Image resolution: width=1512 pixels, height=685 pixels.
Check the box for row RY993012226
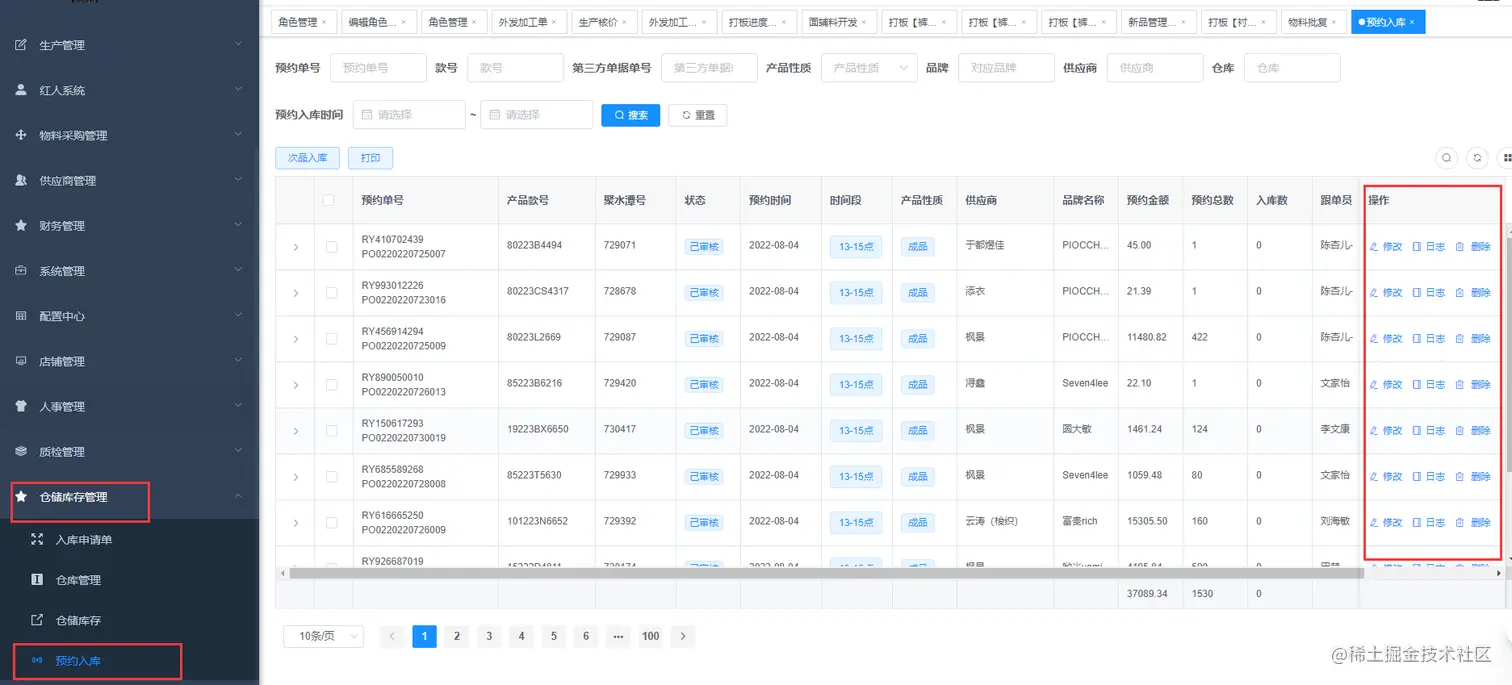[332, 293]
